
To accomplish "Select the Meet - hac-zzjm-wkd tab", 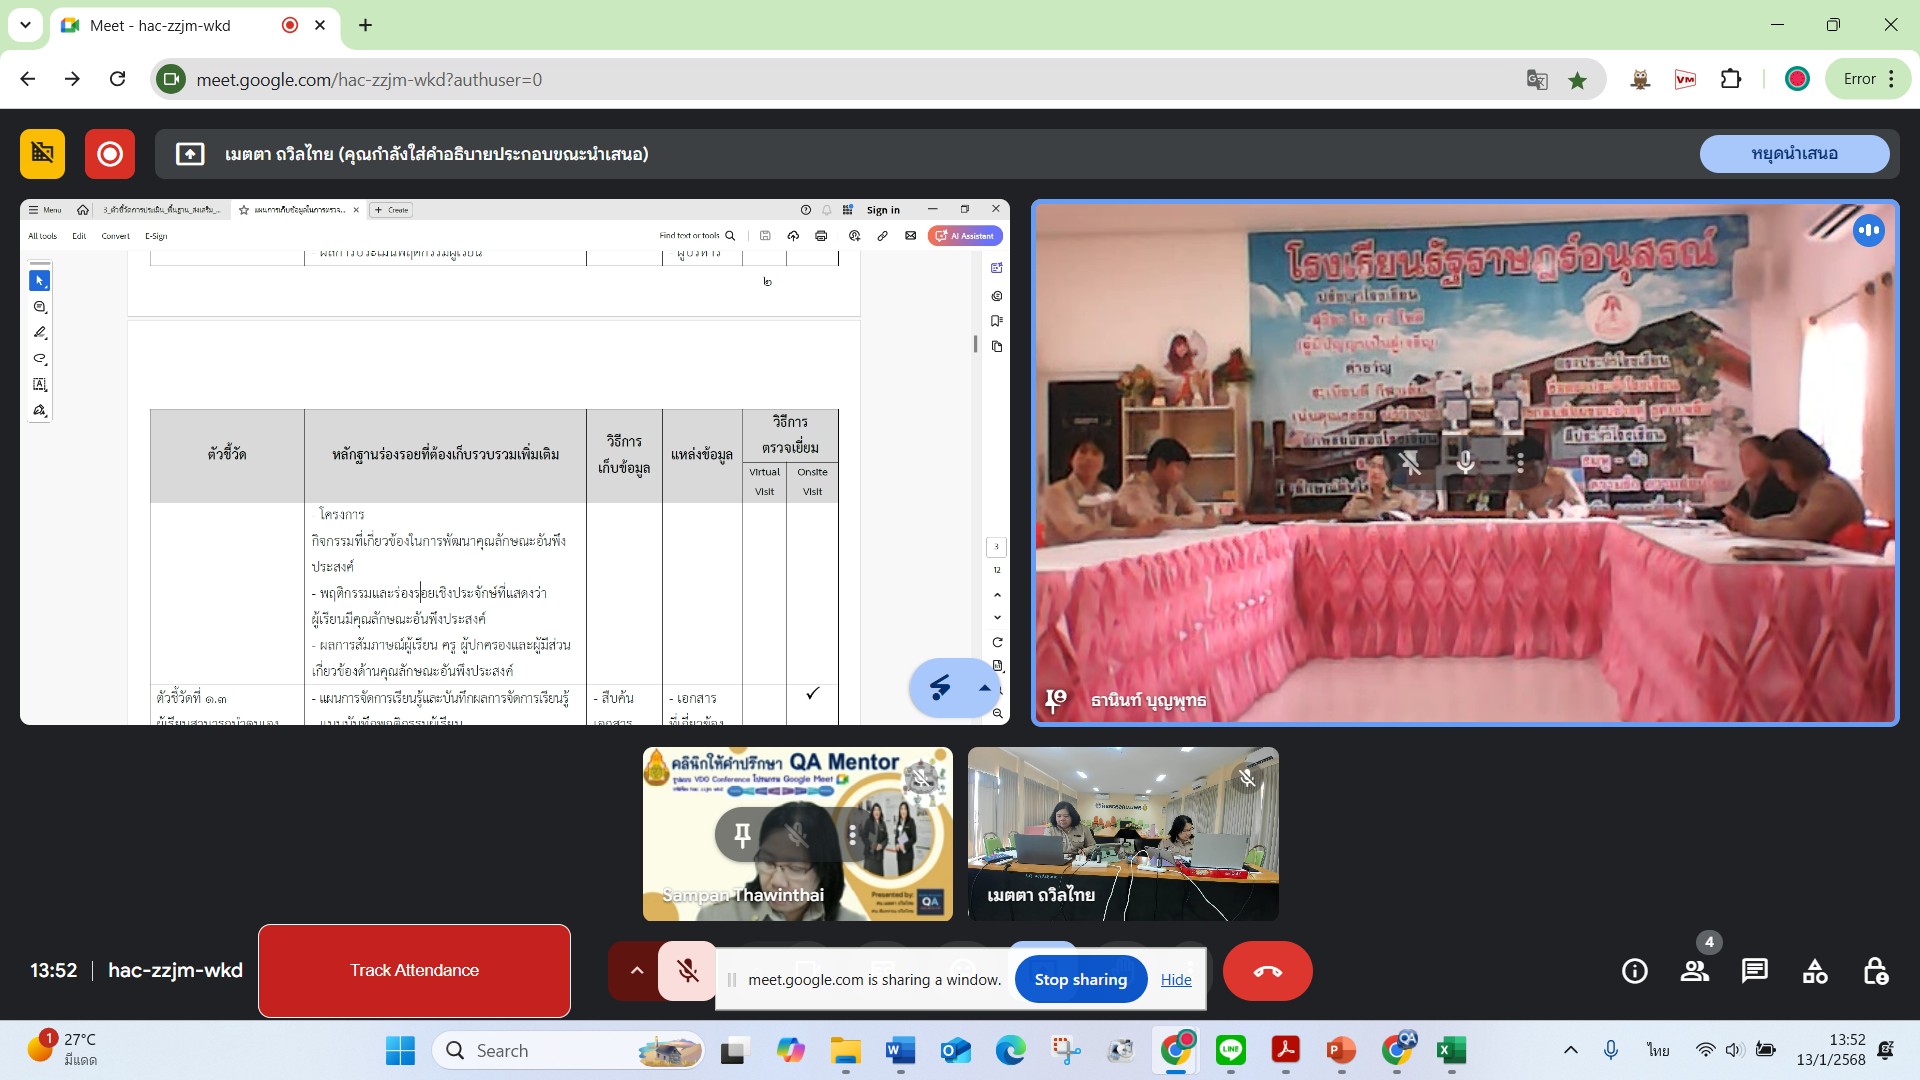I will coord(193,25).
